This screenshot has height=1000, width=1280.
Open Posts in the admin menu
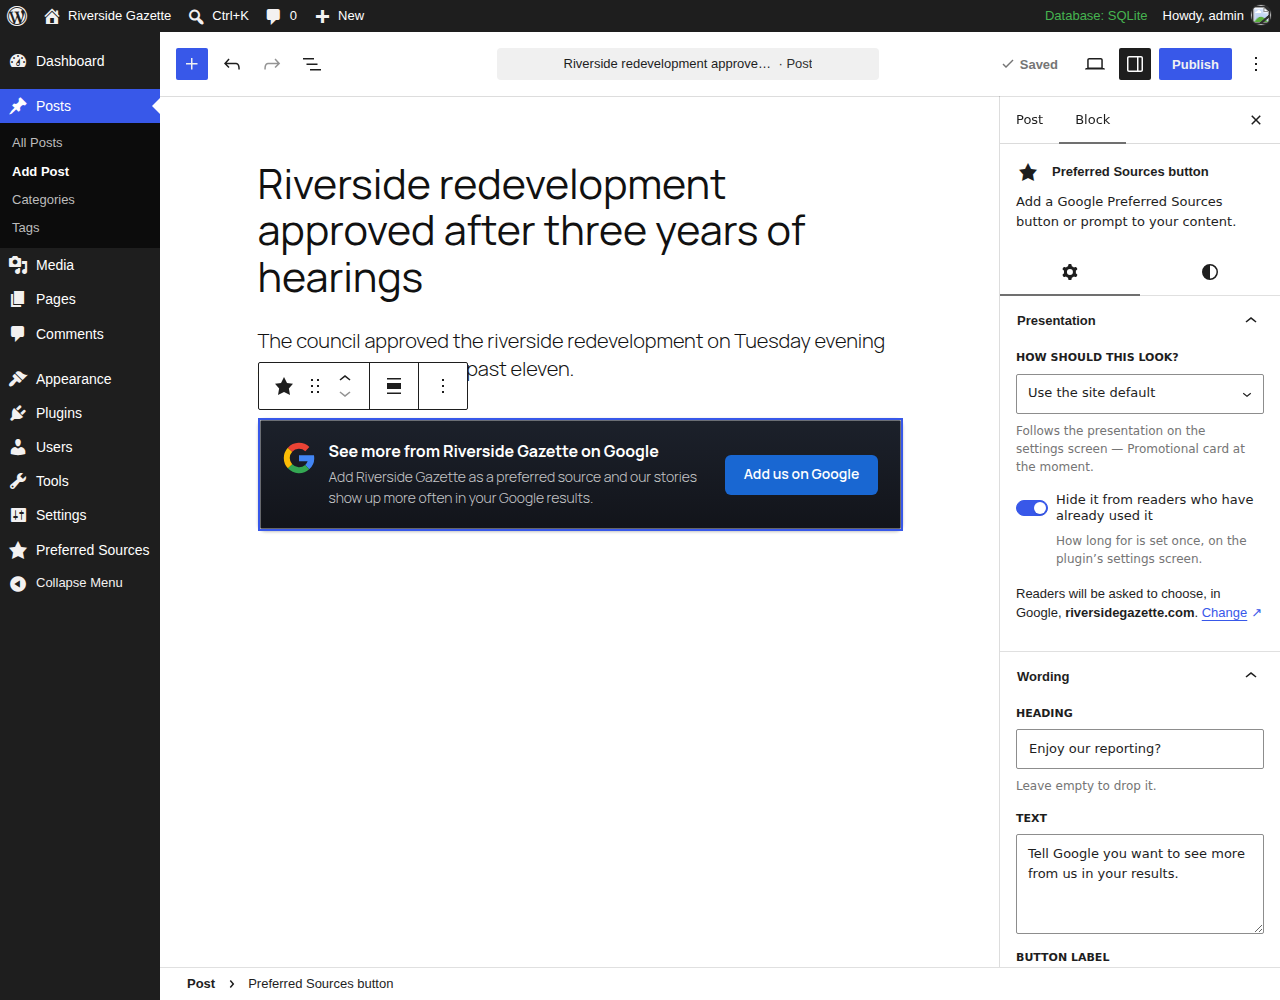80,106
